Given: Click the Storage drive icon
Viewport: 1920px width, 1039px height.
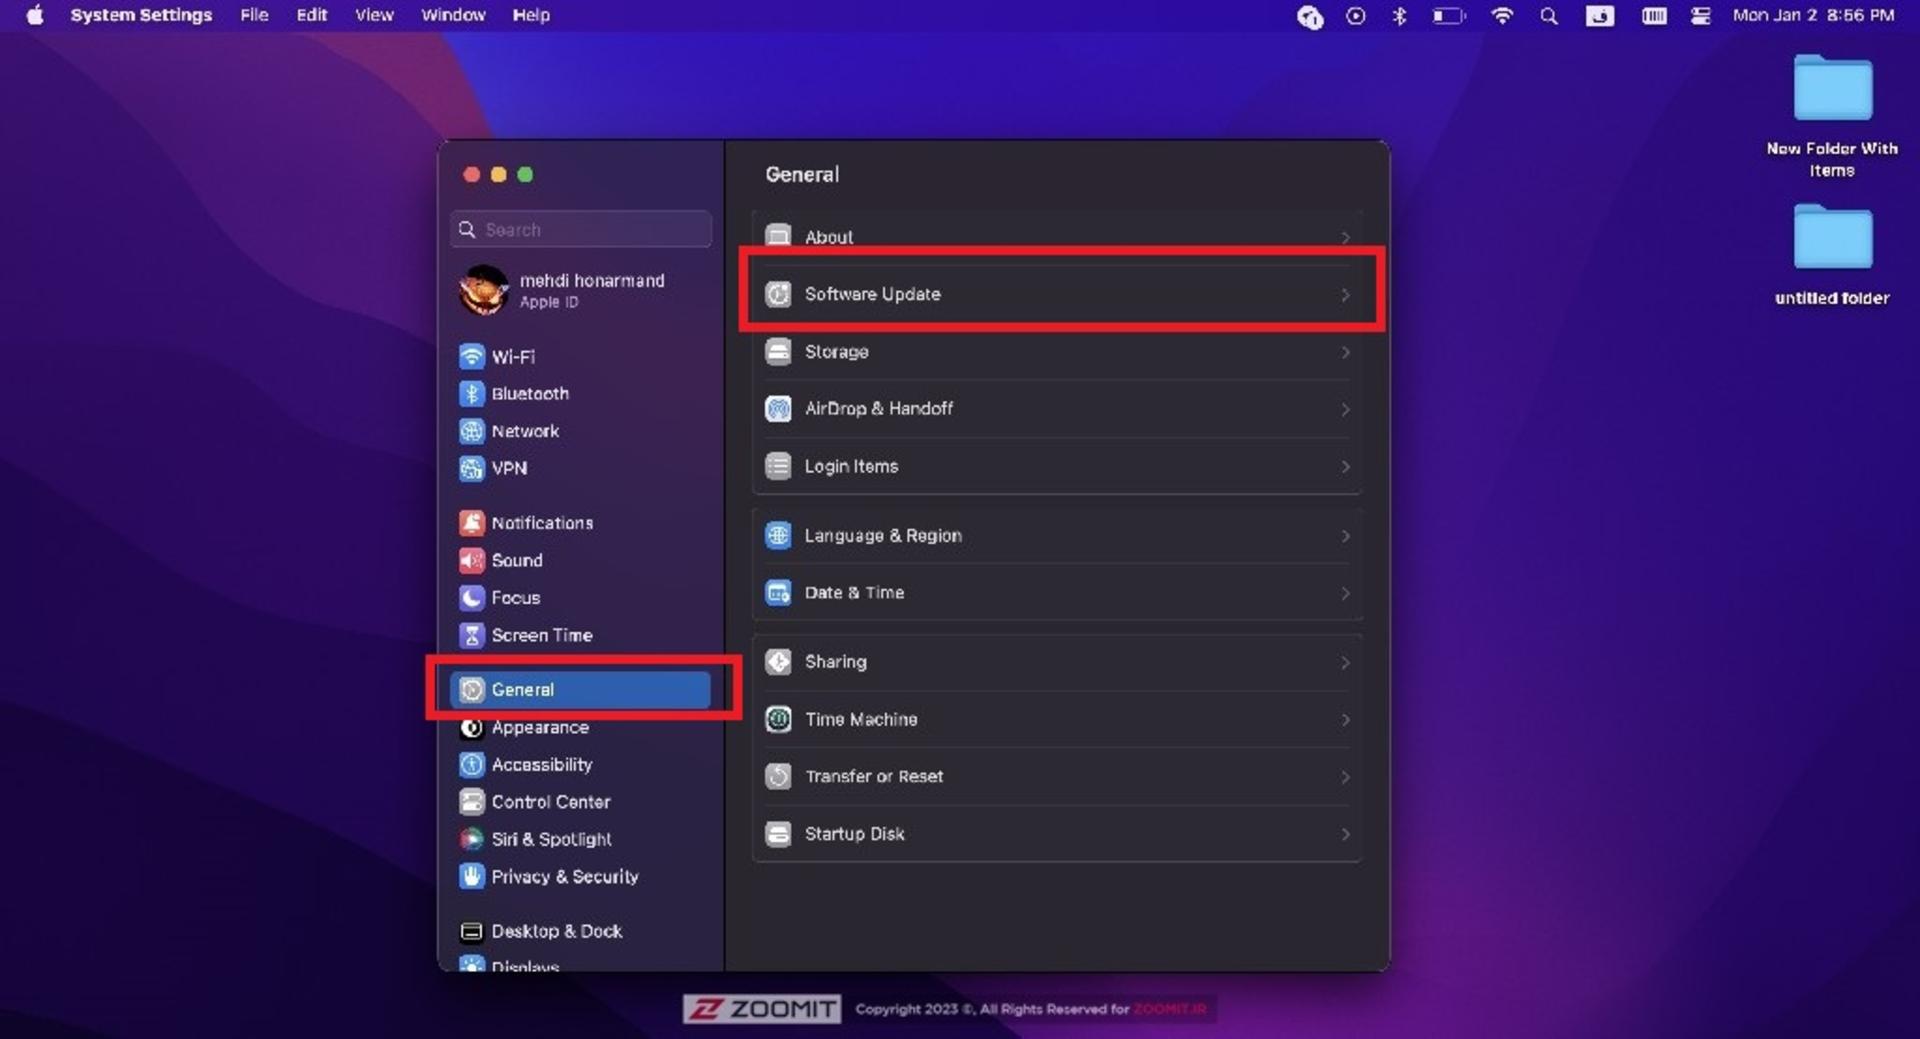Looking at the screenshot, I should coord(778,351).
